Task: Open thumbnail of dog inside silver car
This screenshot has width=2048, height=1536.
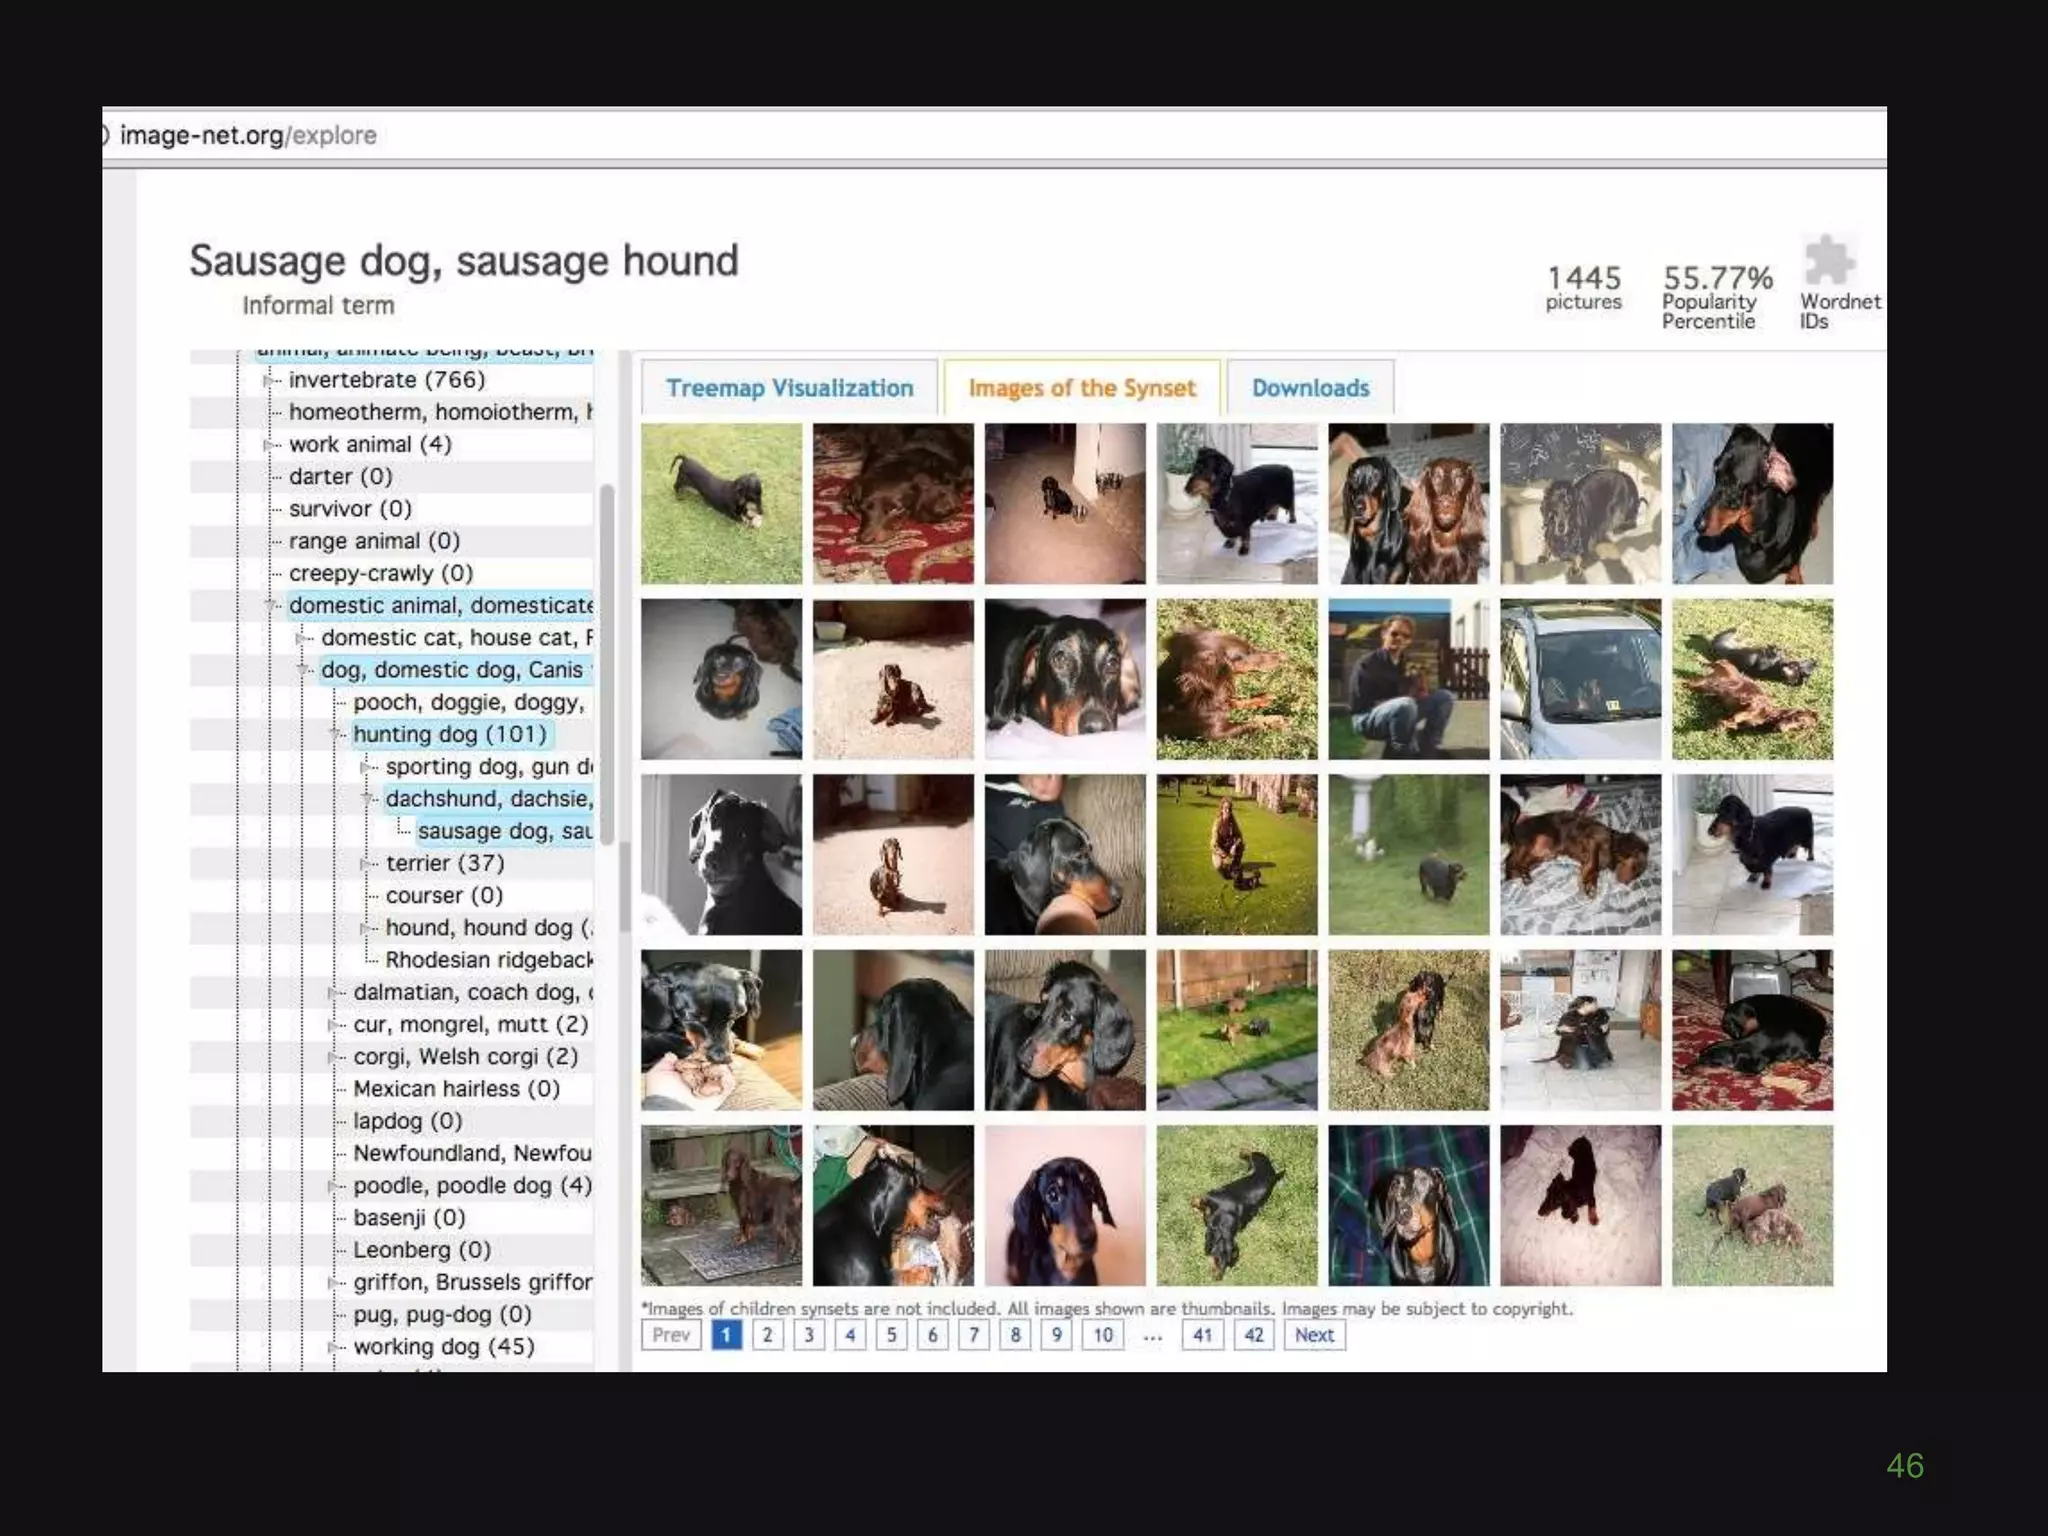Action: pyautogui.click(x=1580, y=679)
